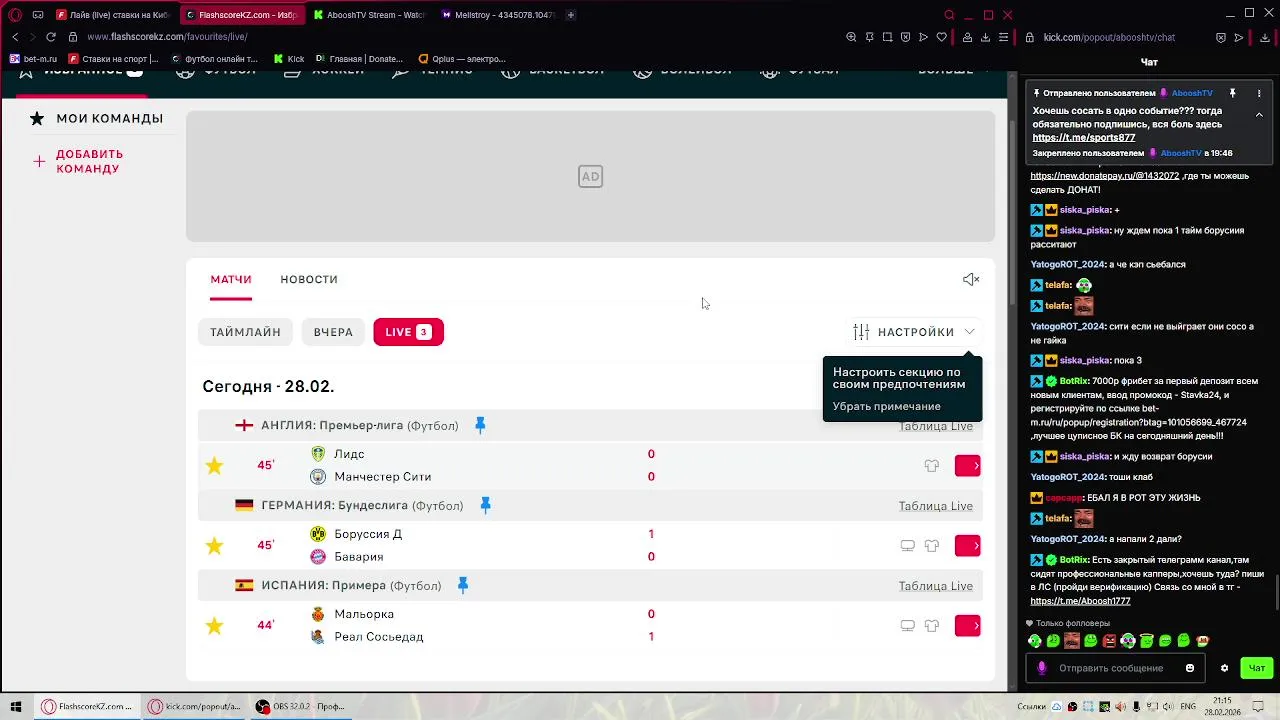1280x720 pixels.
Task: Open Windows Start button
Action: click(x=15, y=706)
